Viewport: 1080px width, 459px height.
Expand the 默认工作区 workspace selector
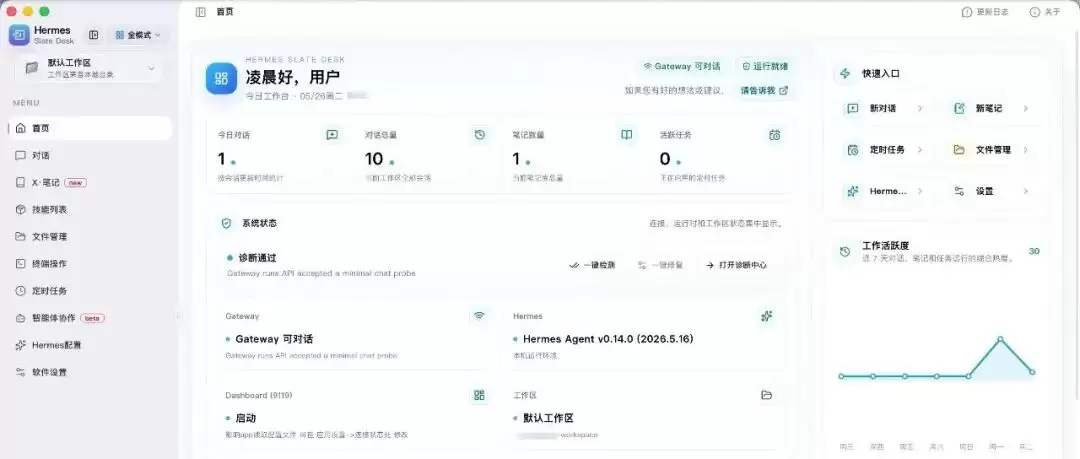pos(88,68)
